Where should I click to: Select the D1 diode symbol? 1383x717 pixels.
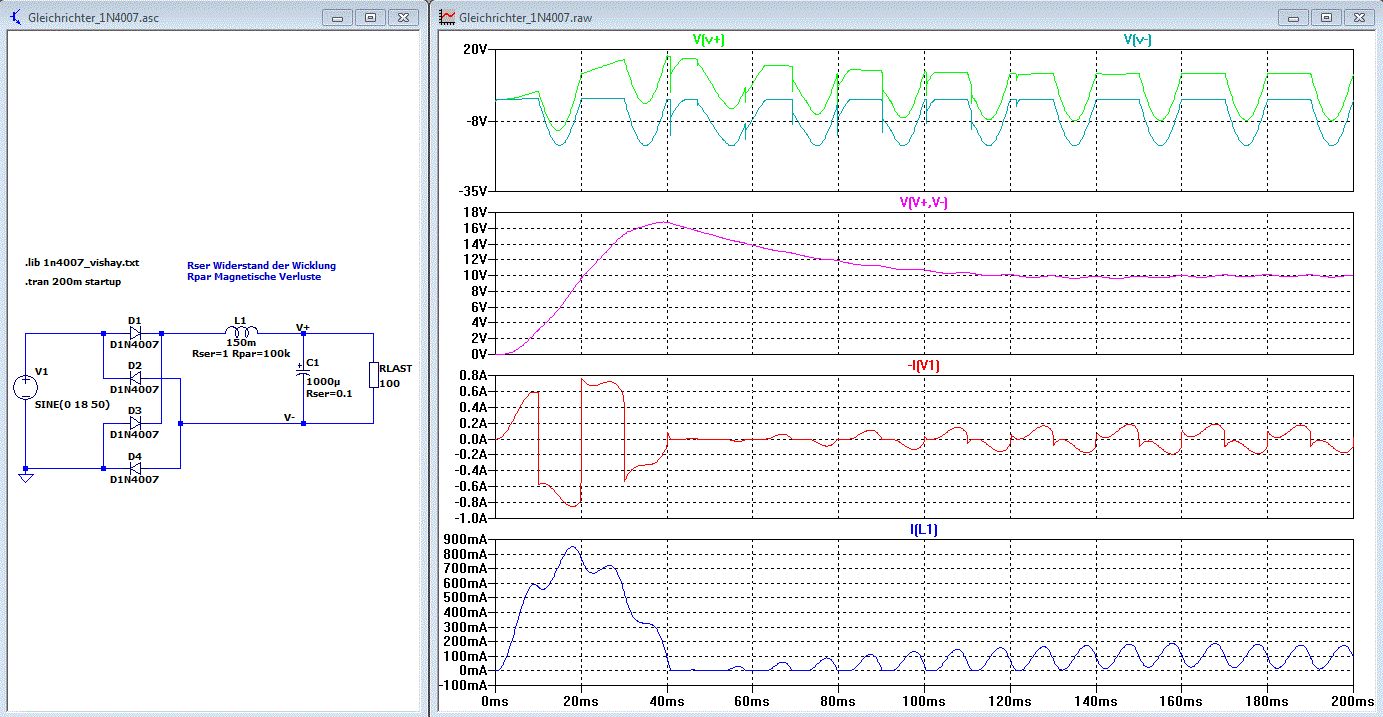pos(135,332)
